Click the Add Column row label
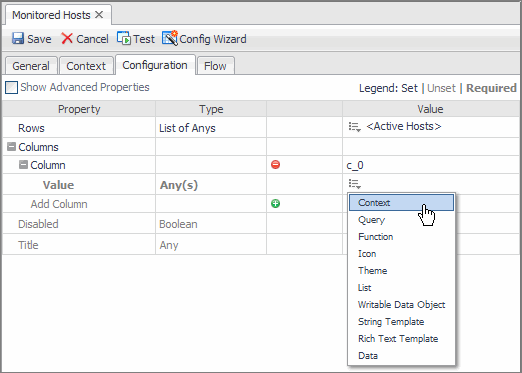 point(59,204)
